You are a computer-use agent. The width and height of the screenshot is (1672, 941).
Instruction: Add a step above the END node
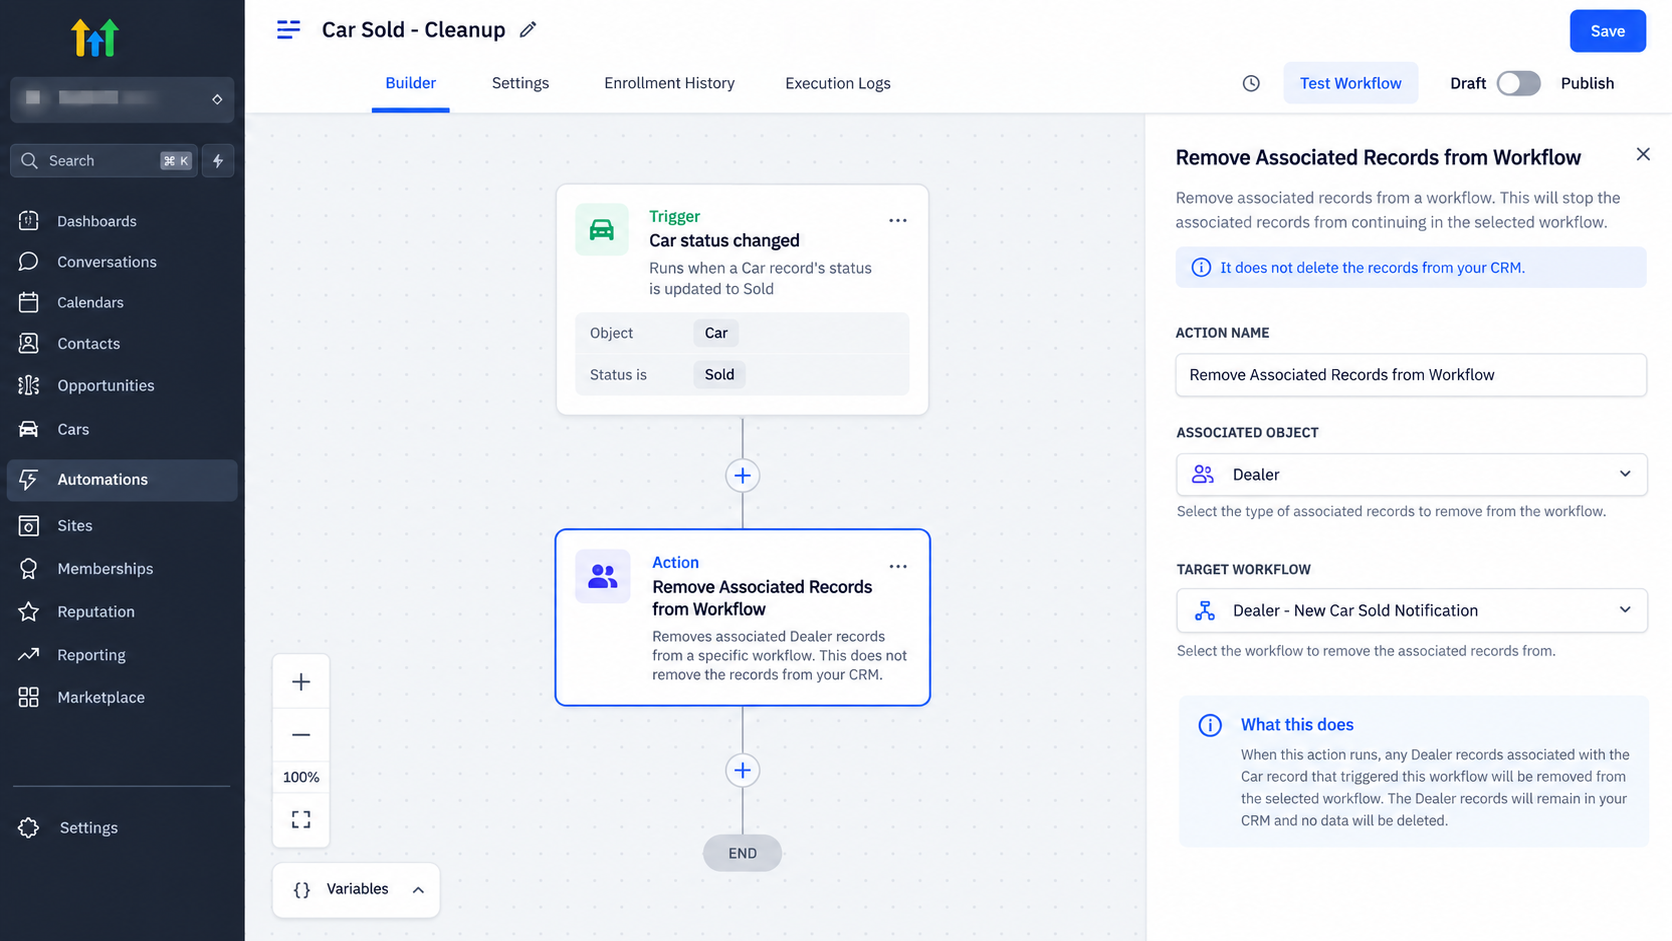[742, 770]
